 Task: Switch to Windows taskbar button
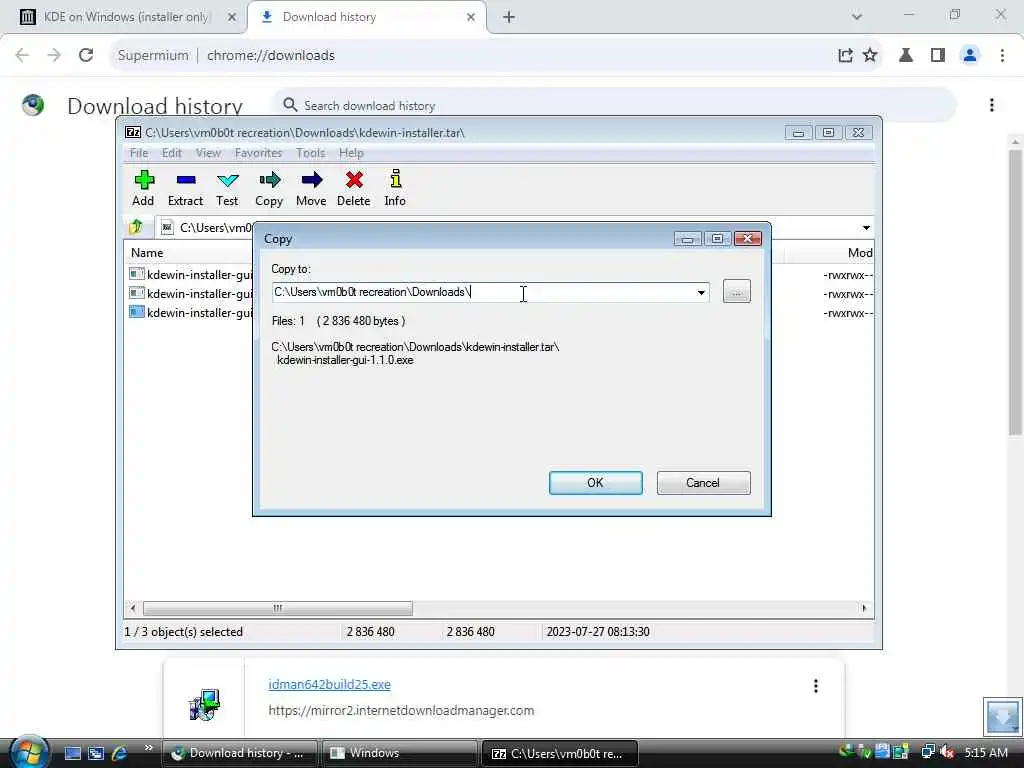[x=399, y=753]
